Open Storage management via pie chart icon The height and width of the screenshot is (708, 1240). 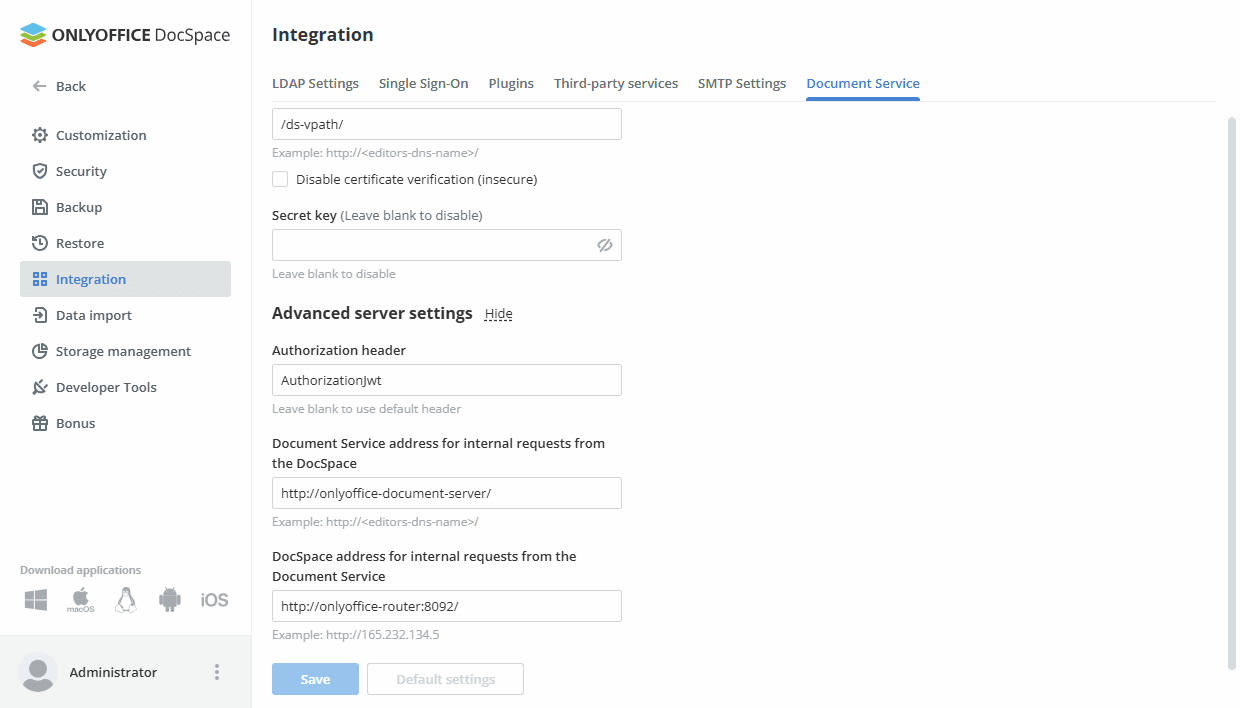pos(38,351)
